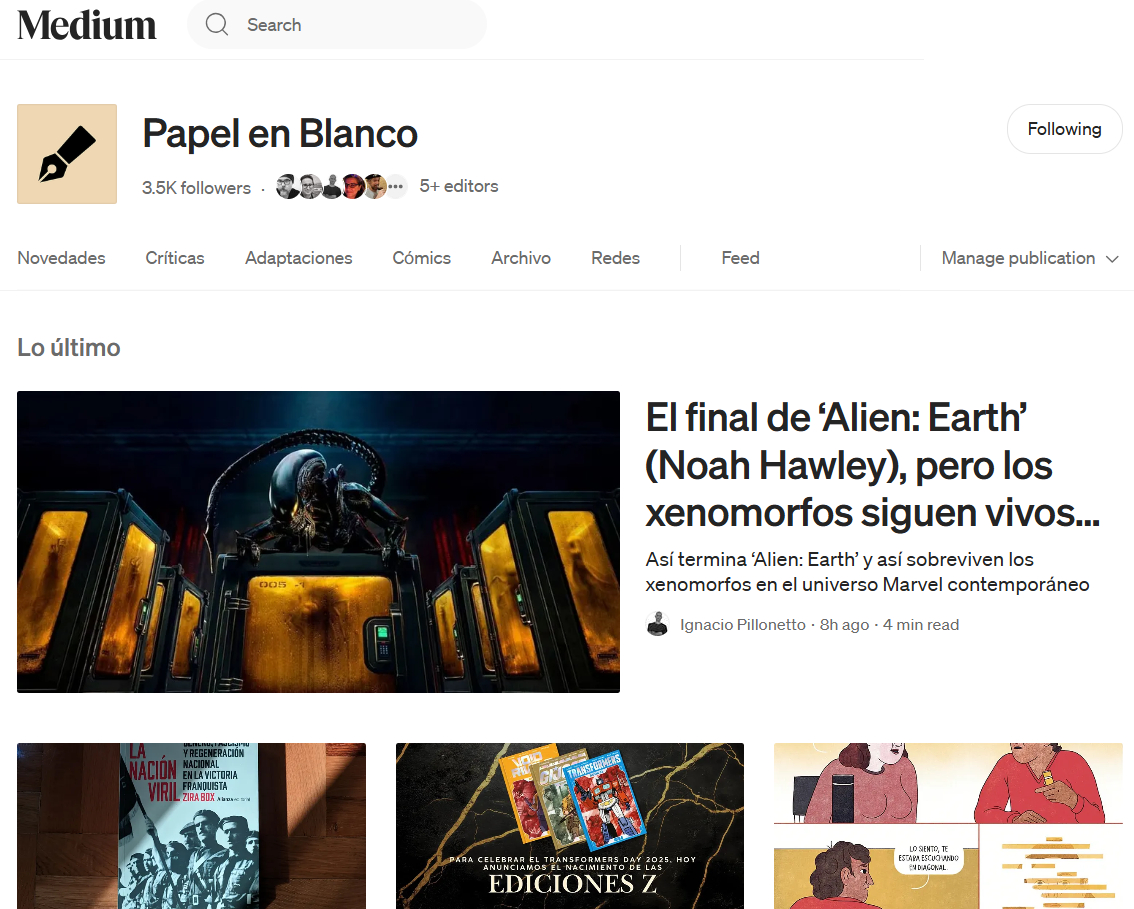Click the red-toned editor avatar

coord(352,187)
